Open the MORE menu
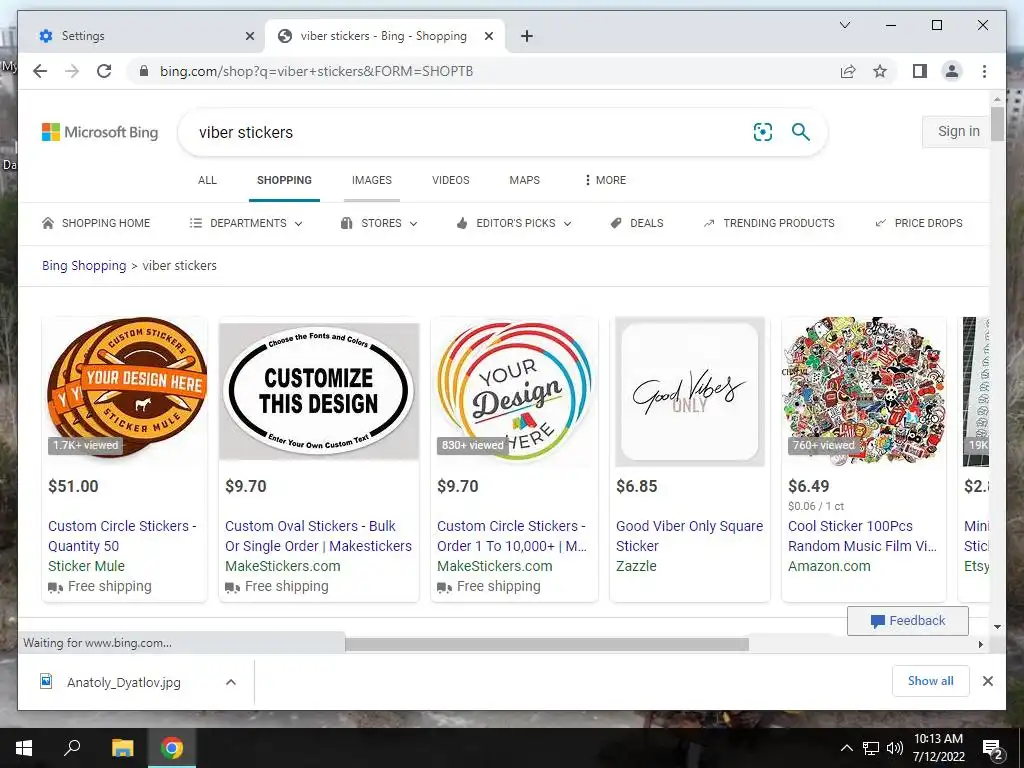The image size is (1024, 768). [x=605, y=180]
